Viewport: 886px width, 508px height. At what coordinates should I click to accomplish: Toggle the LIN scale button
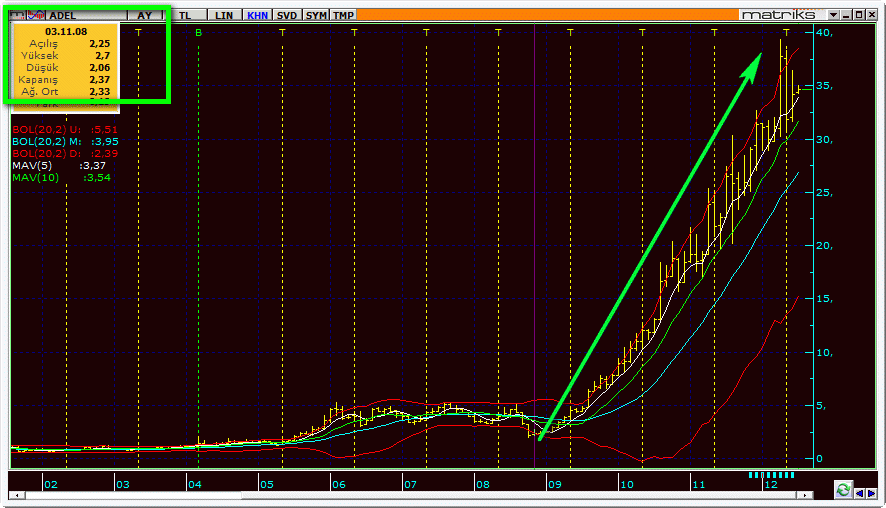224,15
